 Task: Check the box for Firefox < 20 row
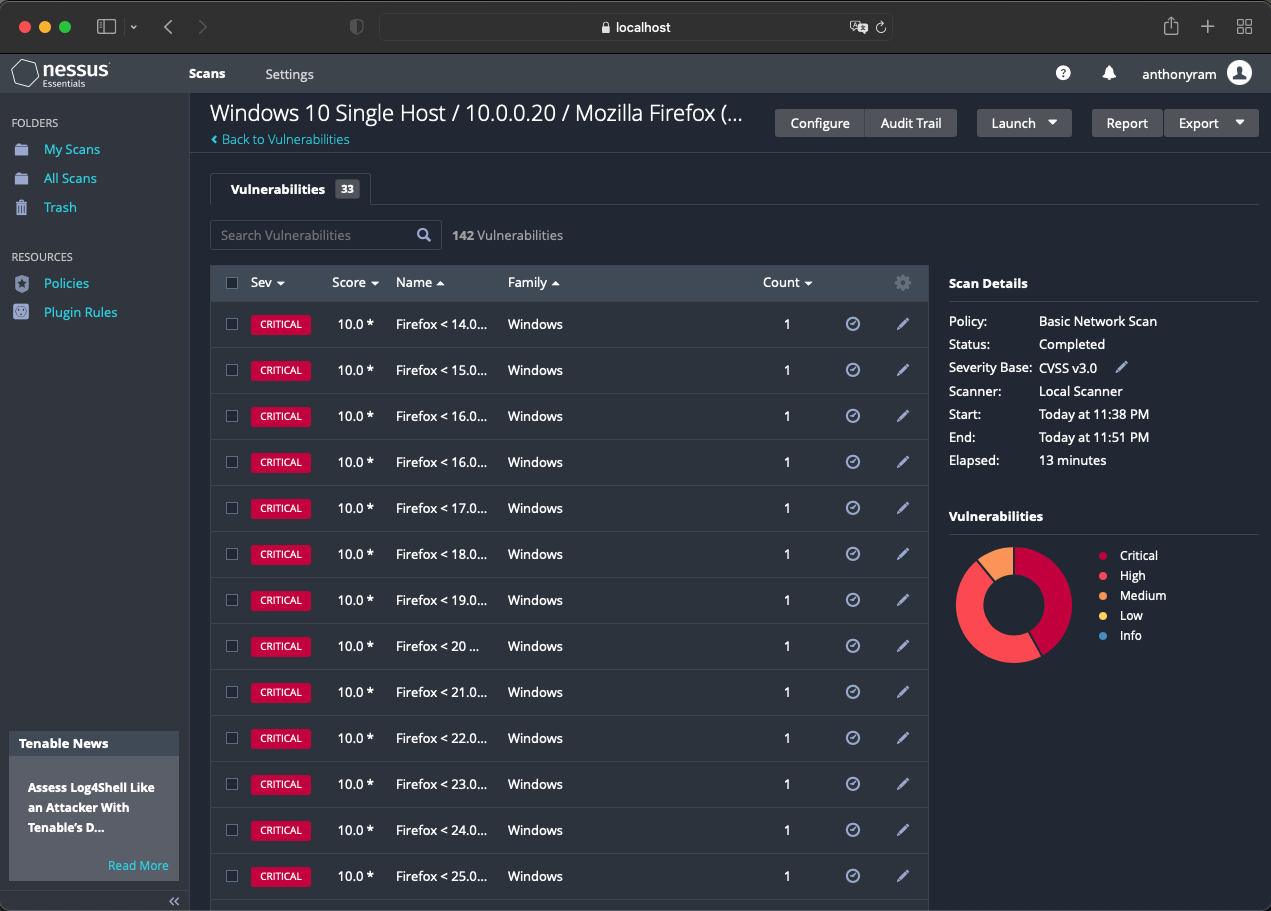[232, 646]
